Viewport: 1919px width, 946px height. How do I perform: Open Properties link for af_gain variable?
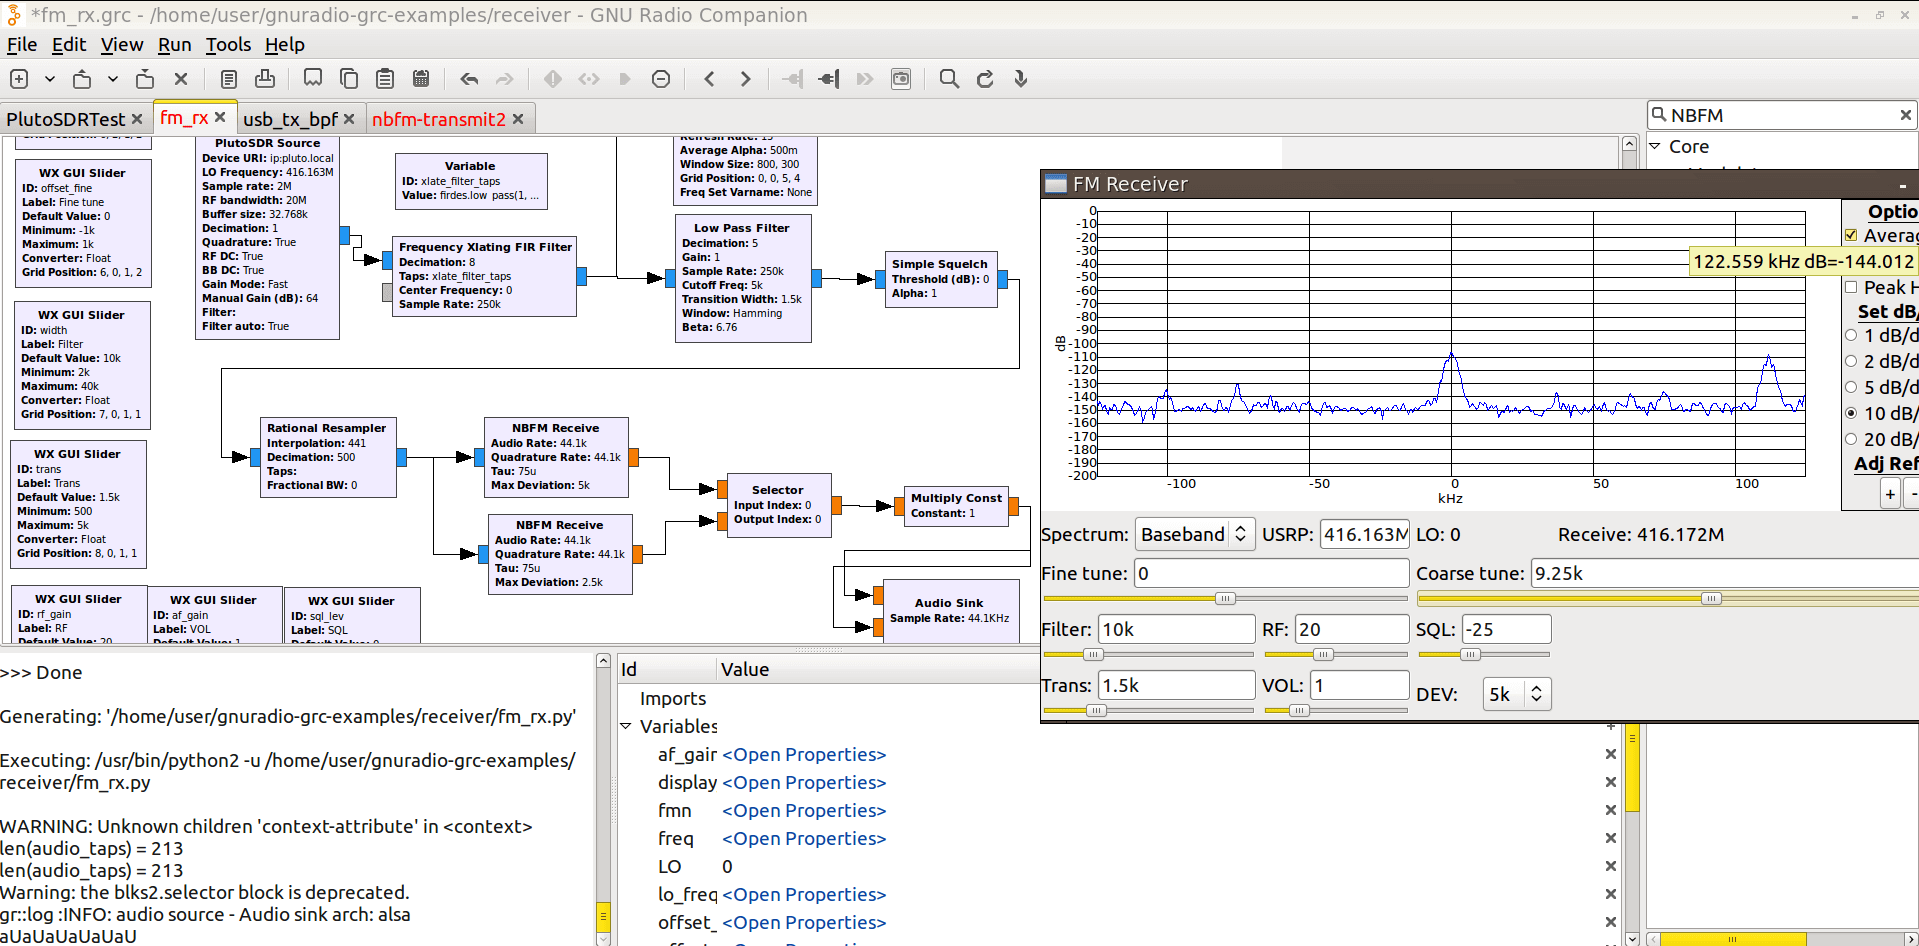coord(803,755)
